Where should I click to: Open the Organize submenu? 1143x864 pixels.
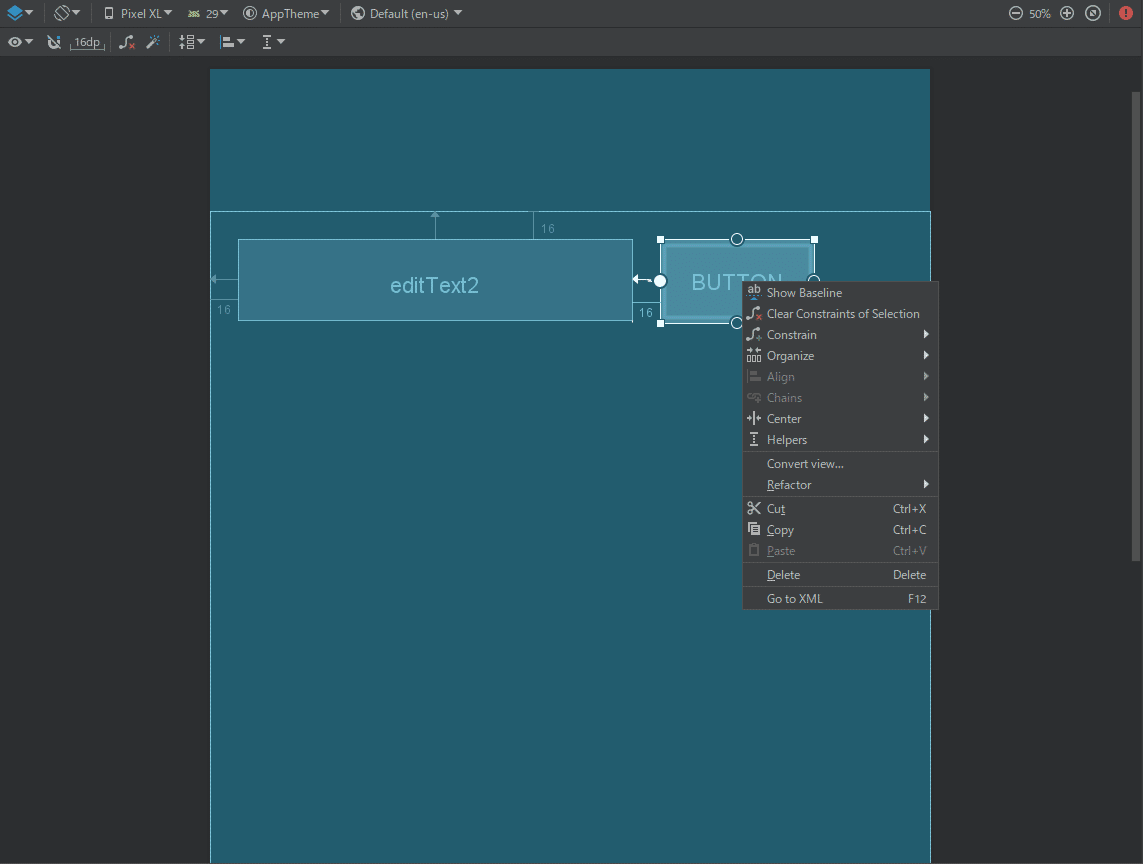840,356
